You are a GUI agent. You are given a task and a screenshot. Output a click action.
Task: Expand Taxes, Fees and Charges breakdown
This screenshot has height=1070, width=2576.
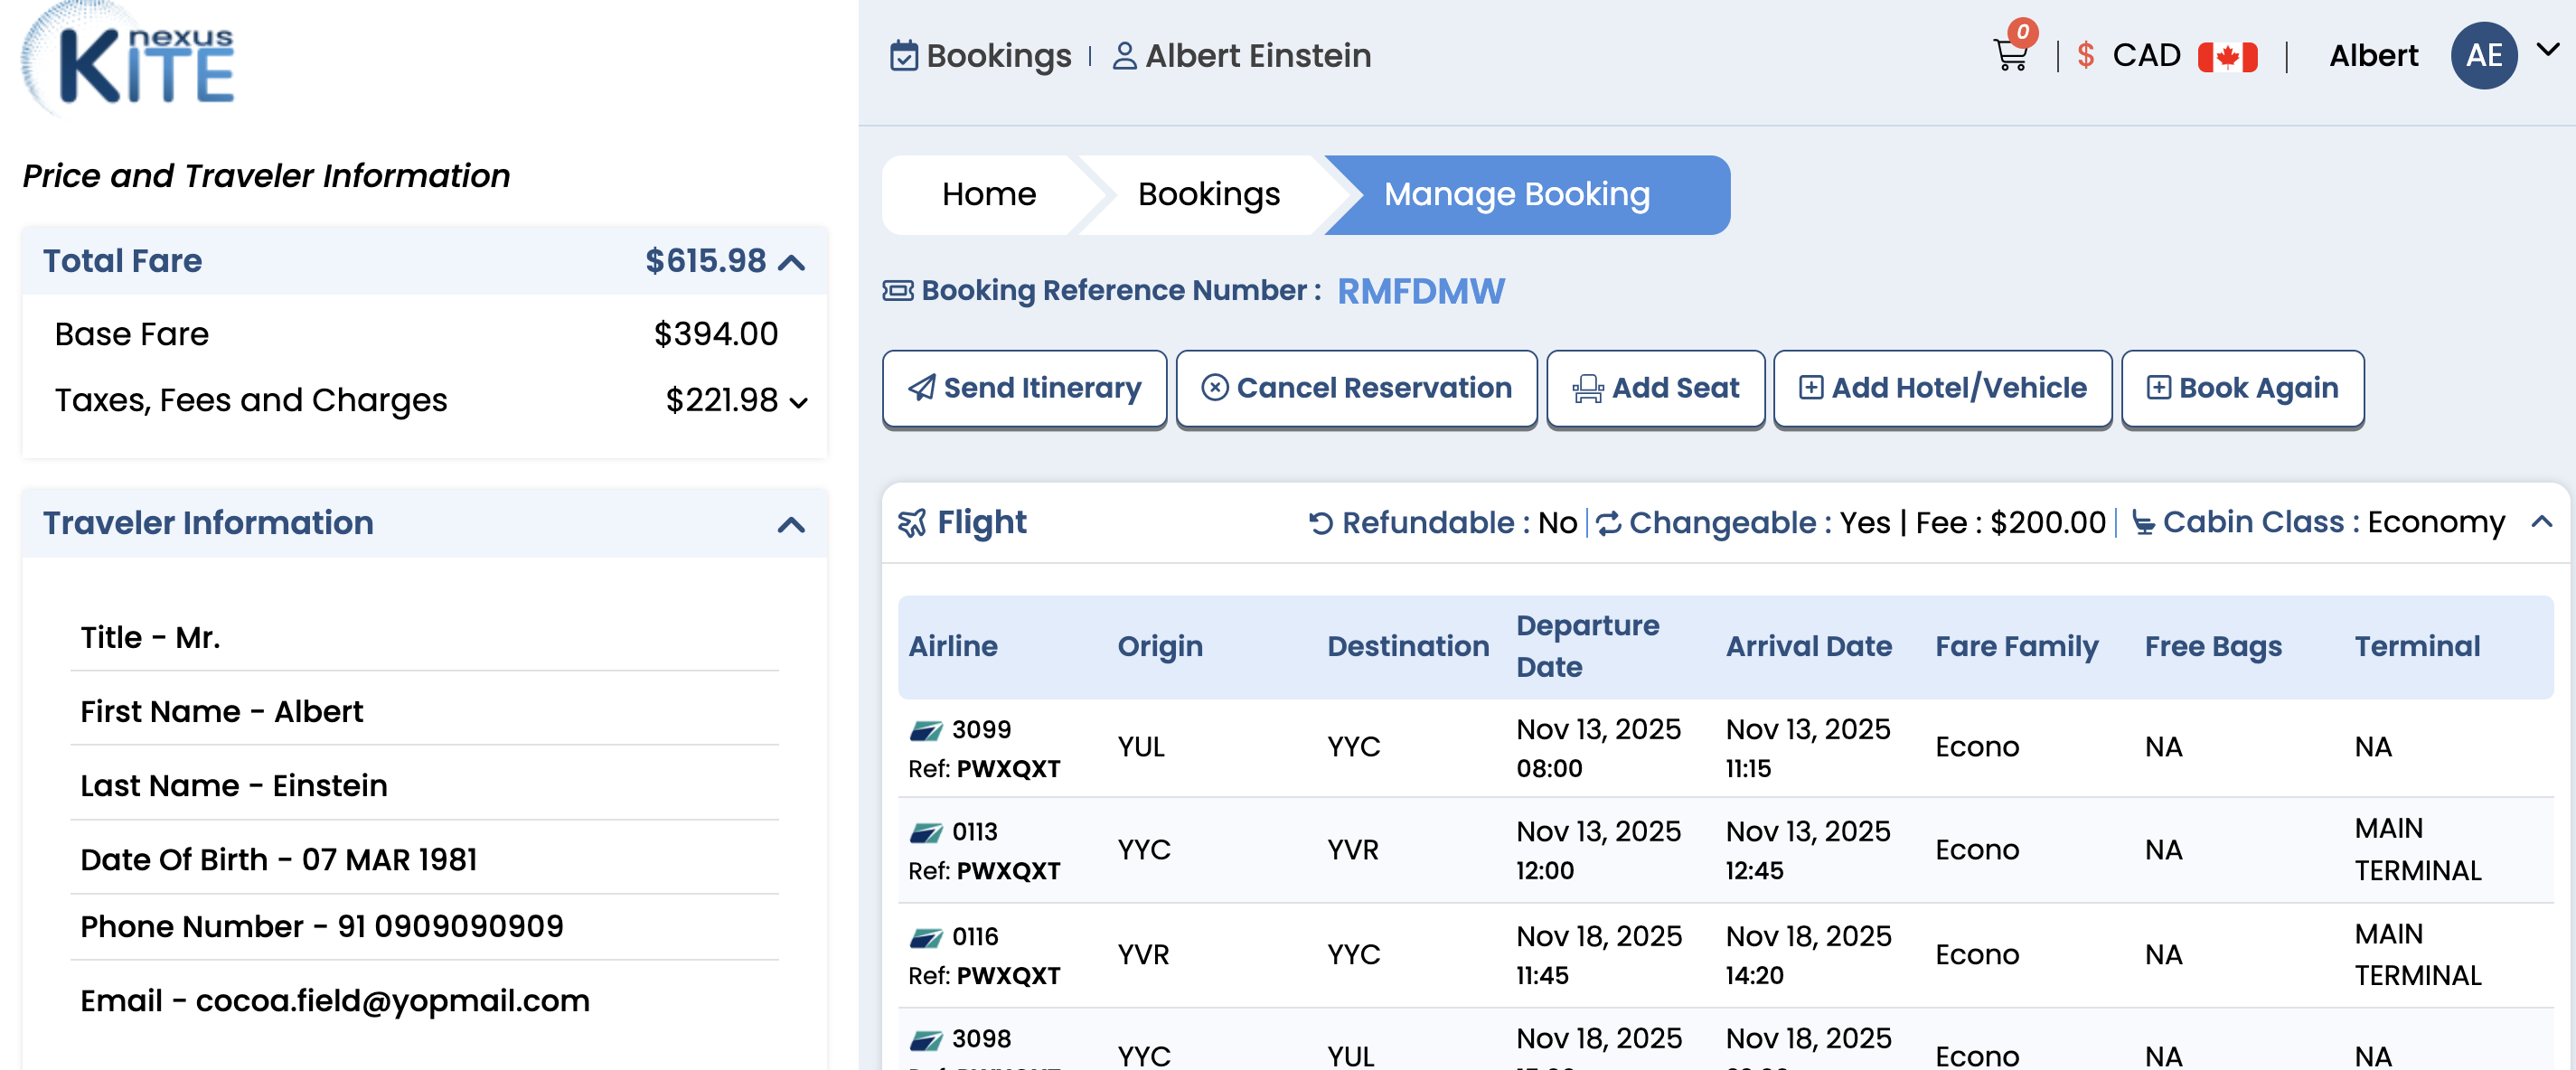tap(798, 402)
